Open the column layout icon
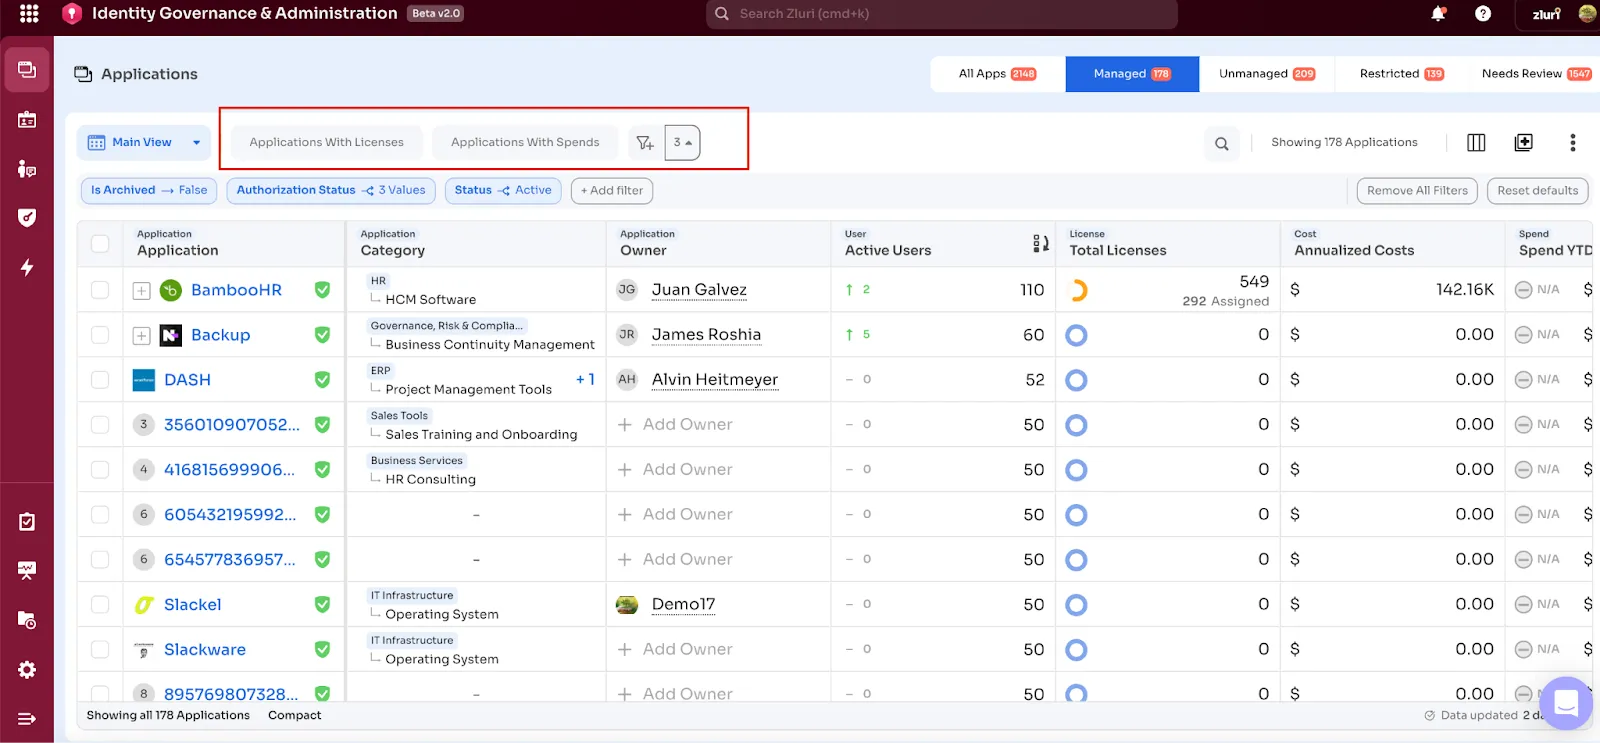This screenshot has height=743, width=1600. coord(1476,142)
